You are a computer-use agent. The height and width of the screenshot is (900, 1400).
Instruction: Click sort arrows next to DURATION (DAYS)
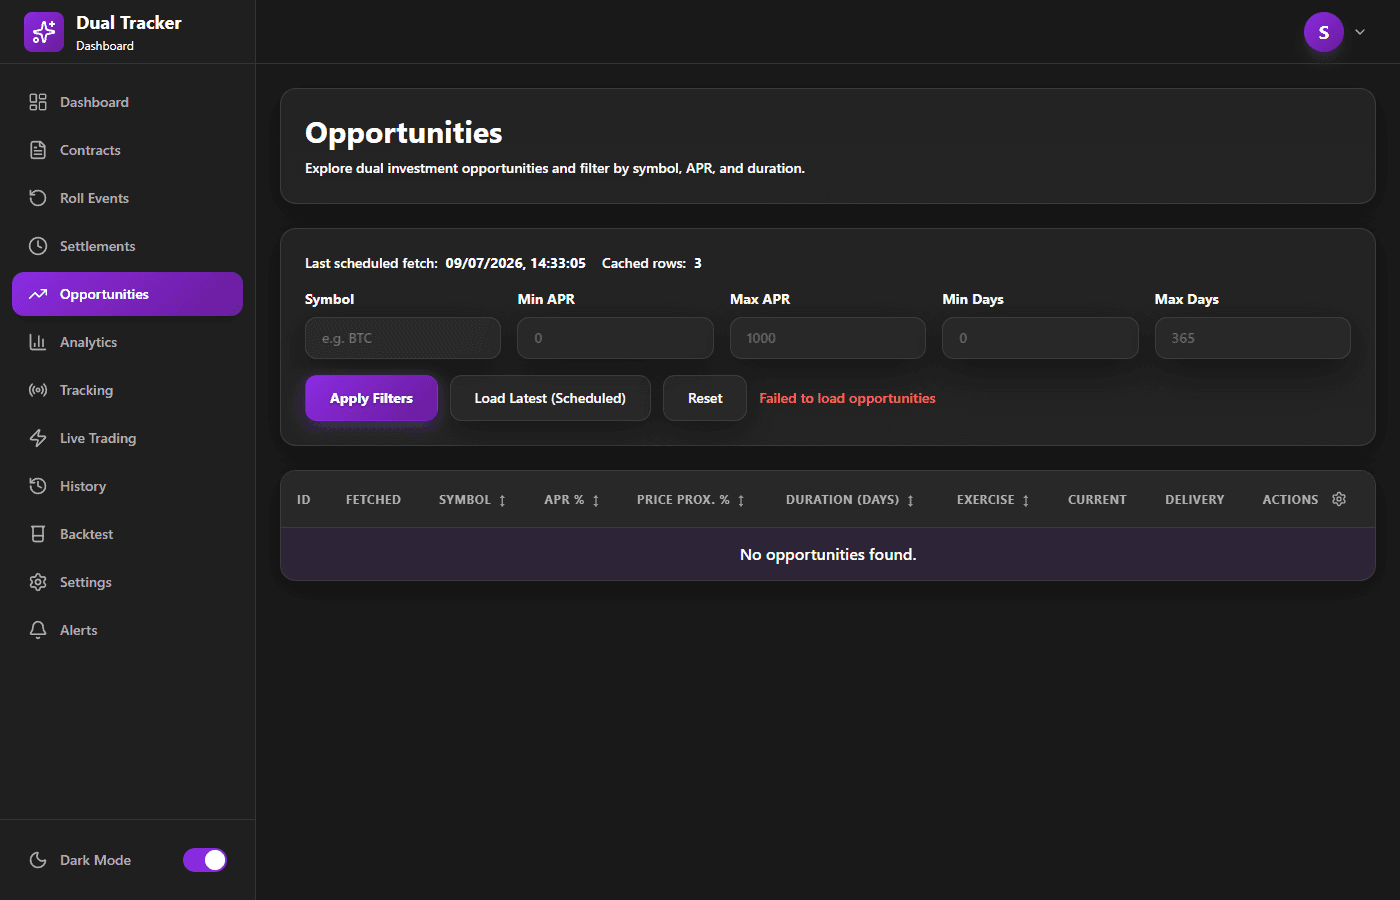910,500
